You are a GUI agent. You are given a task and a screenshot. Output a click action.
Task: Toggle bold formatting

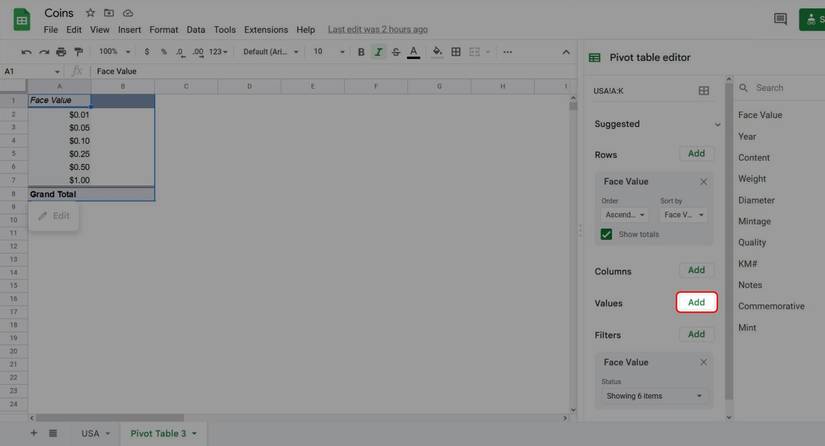click(x=361, y=52)
